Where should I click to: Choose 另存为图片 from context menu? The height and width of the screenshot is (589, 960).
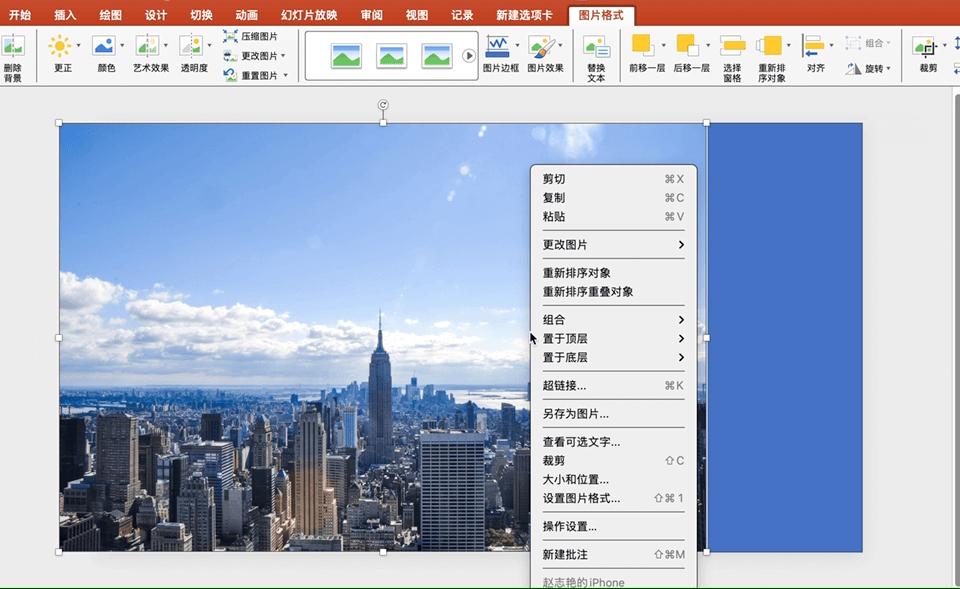click(x=576, y=414)
